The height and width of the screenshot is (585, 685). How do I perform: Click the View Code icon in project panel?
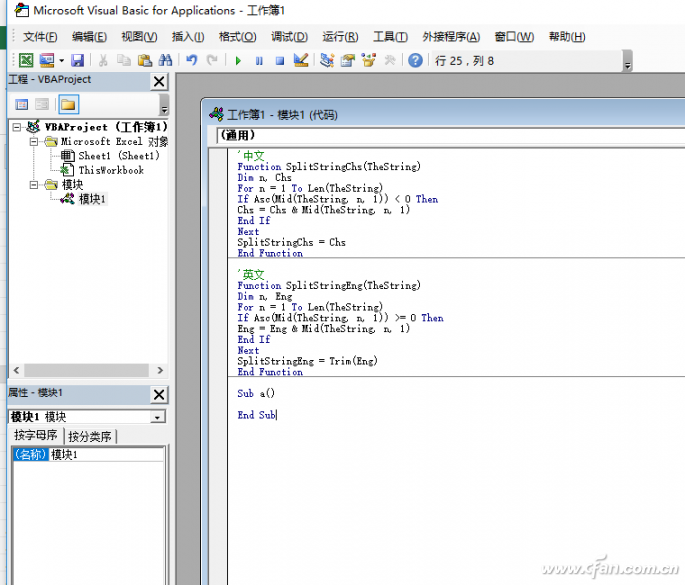(21, 104)
